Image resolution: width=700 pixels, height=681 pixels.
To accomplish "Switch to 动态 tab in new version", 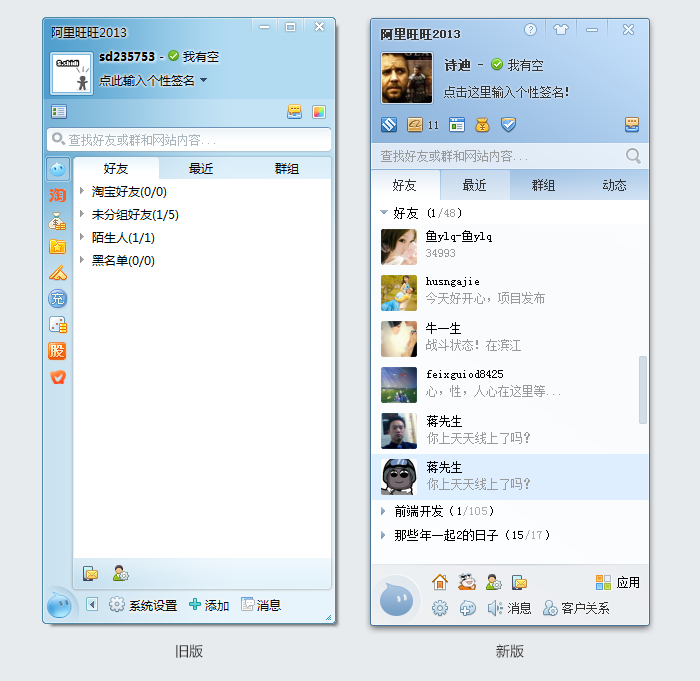I will 614,185.
